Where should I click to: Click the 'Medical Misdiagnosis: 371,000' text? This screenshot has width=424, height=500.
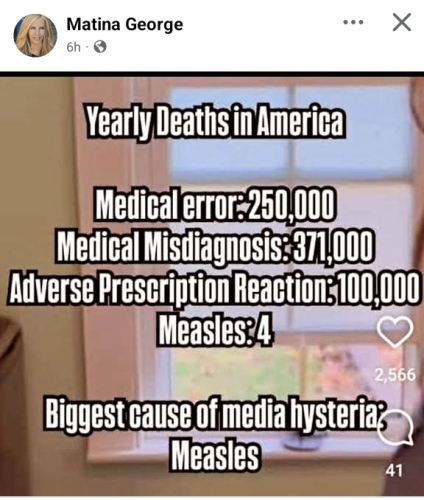point(214,246)
